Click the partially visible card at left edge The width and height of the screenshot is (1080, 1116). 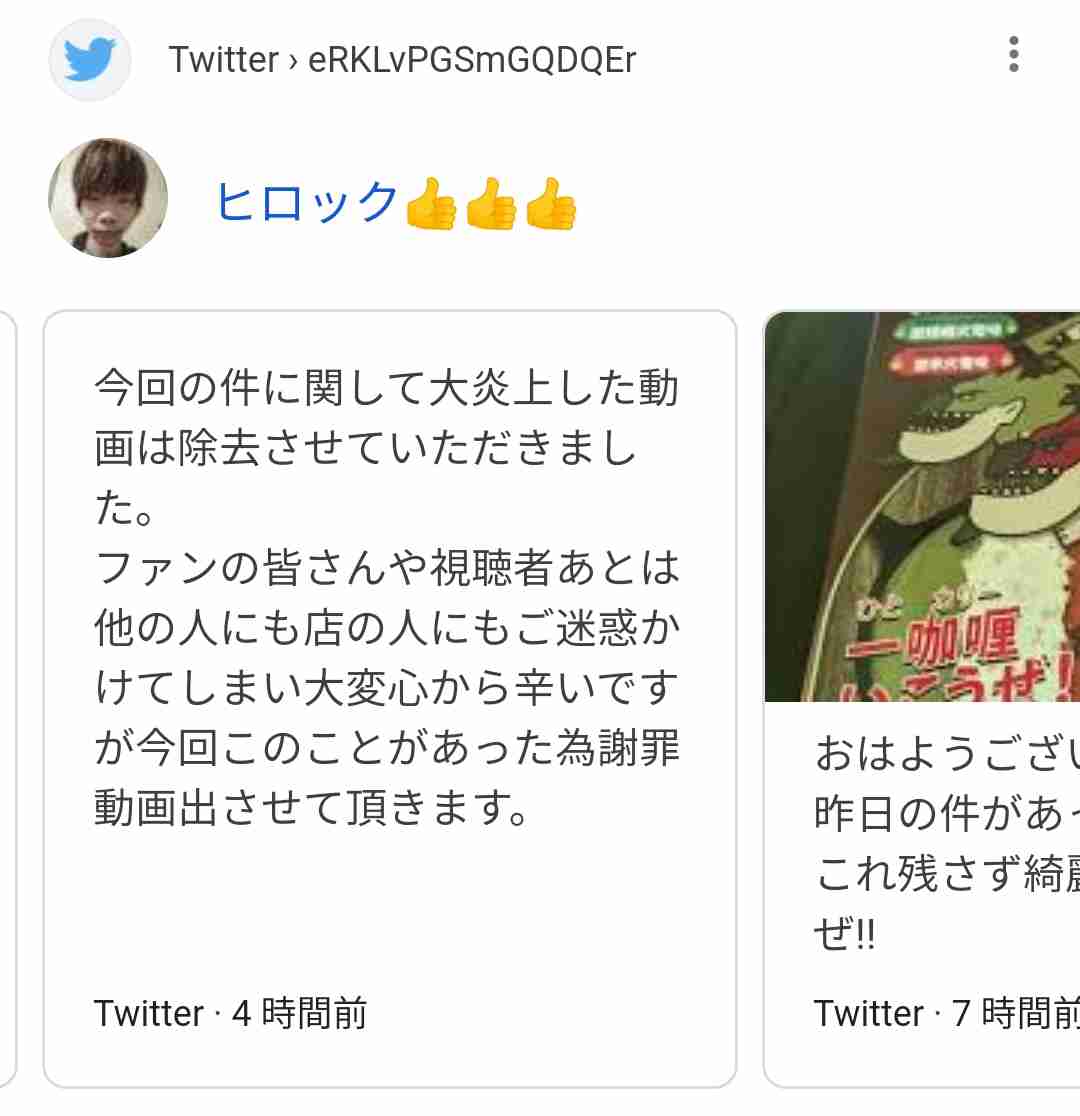[7, 699]
